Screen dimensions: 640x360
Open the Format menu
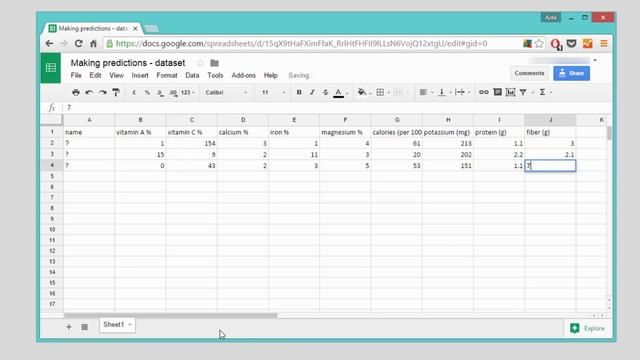167,76
